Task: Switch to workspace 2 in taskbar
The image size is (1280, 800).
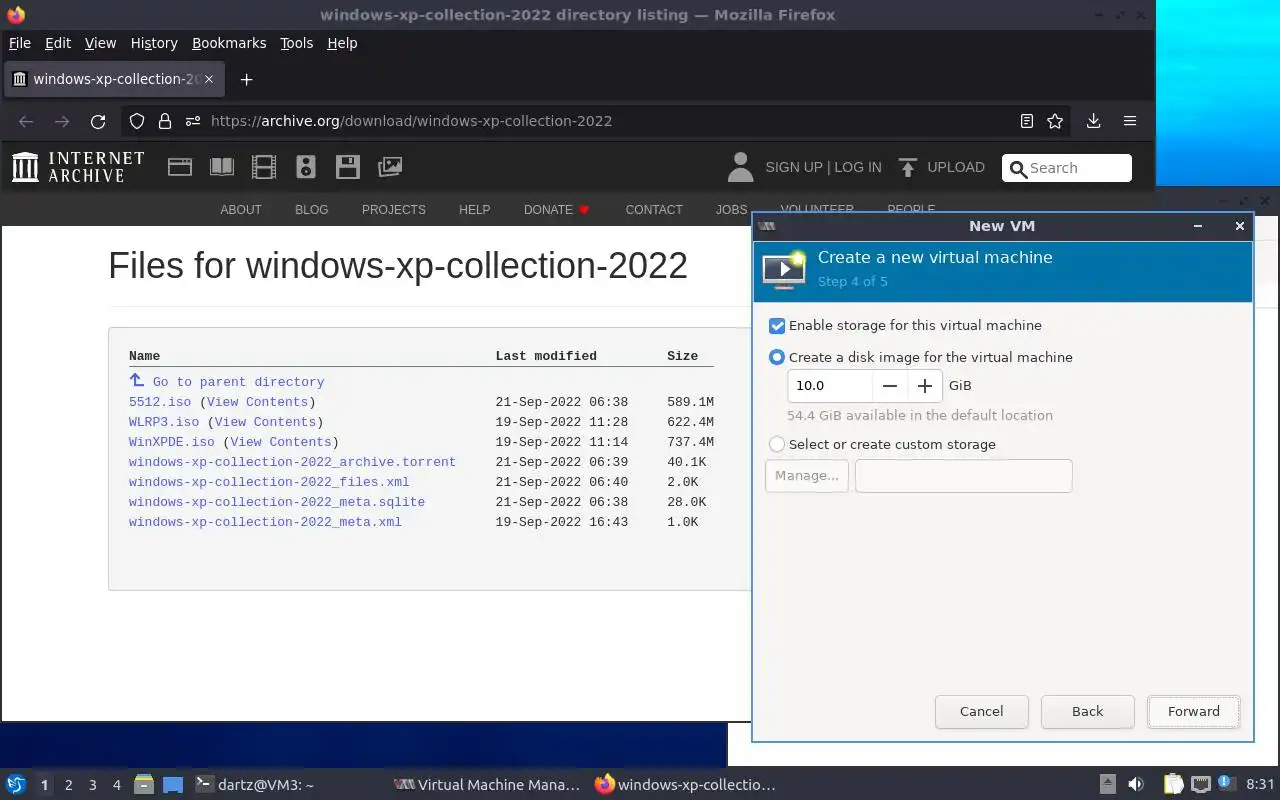Action: [x=68, y=785]
